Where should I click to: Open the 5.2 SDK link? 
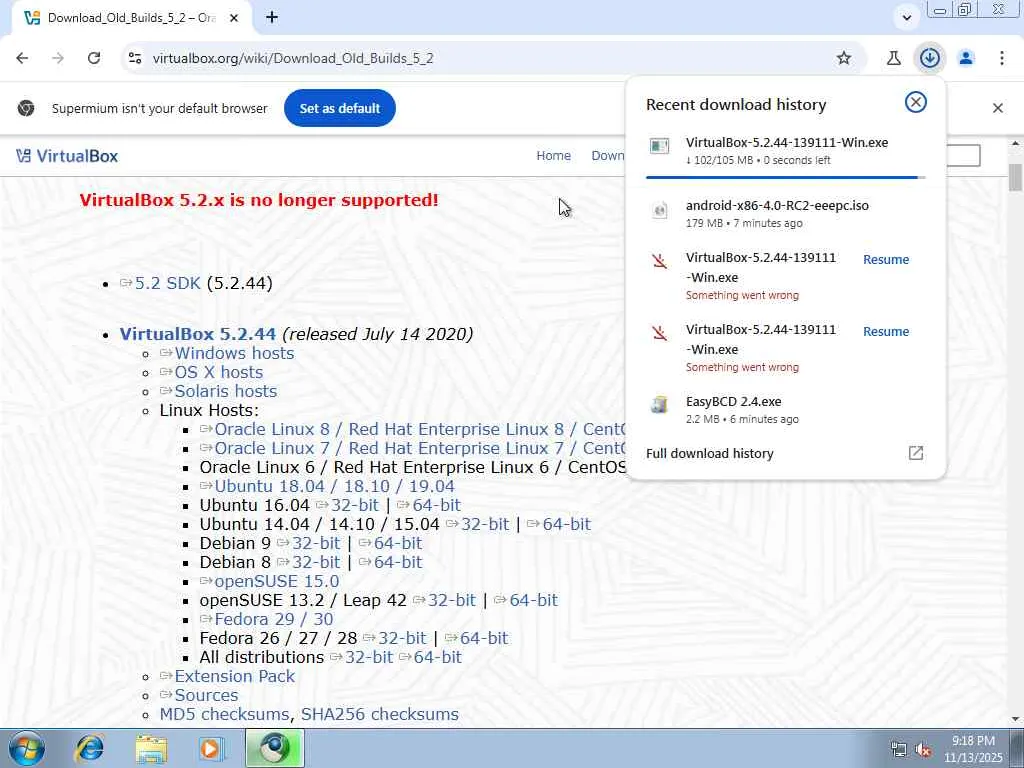click(167, 283)
